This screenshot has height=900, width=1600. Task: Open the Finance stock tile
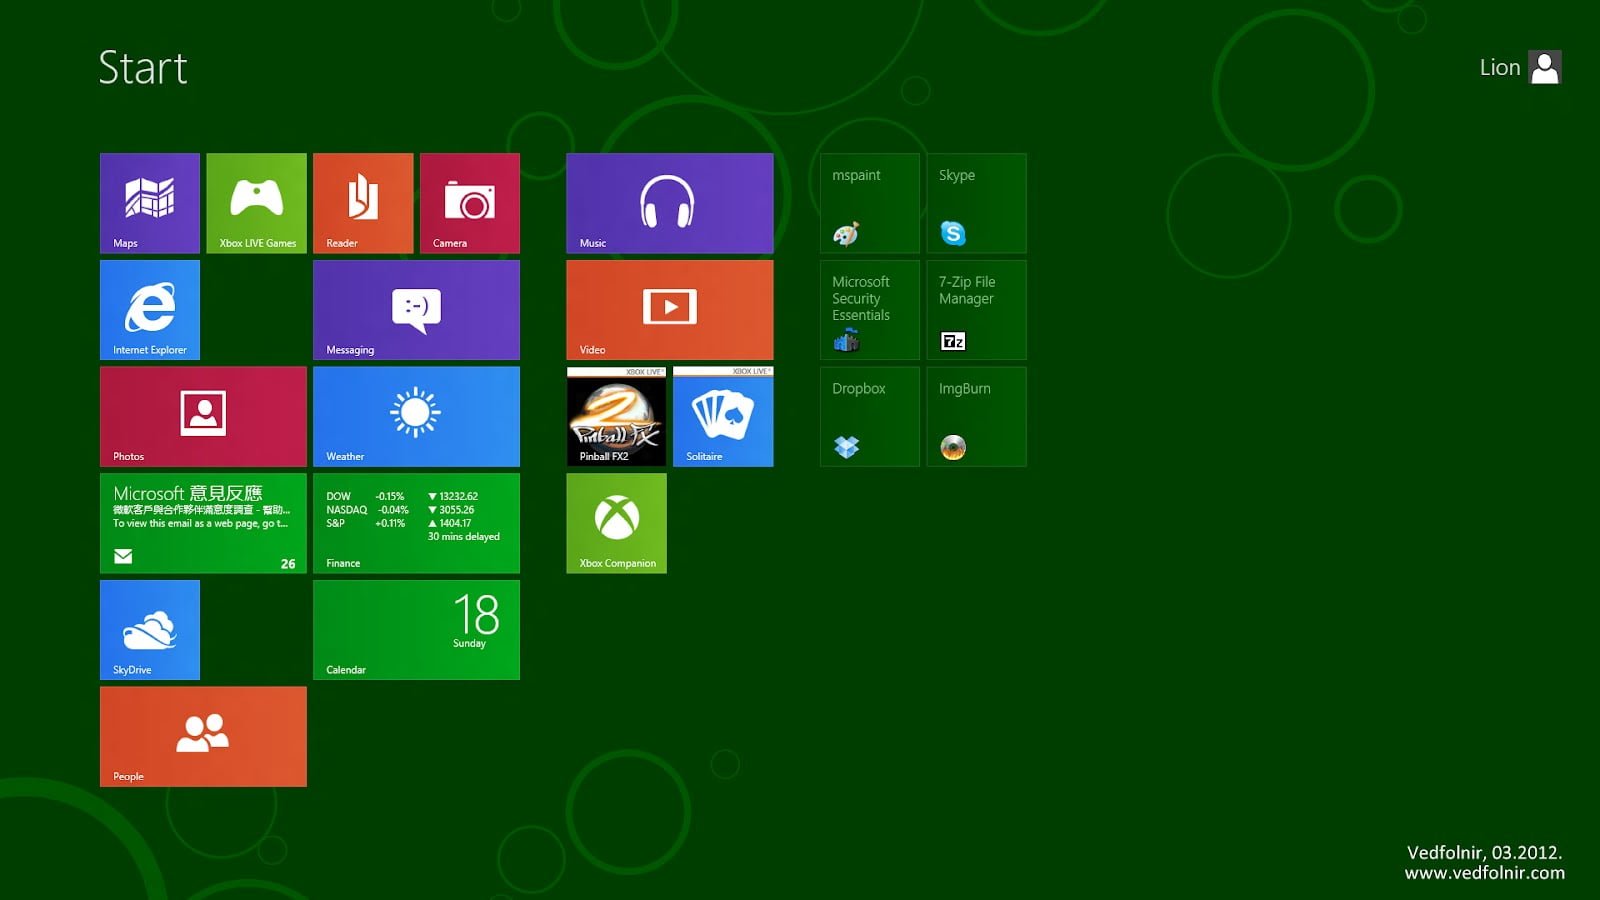(x=416, y=523)
